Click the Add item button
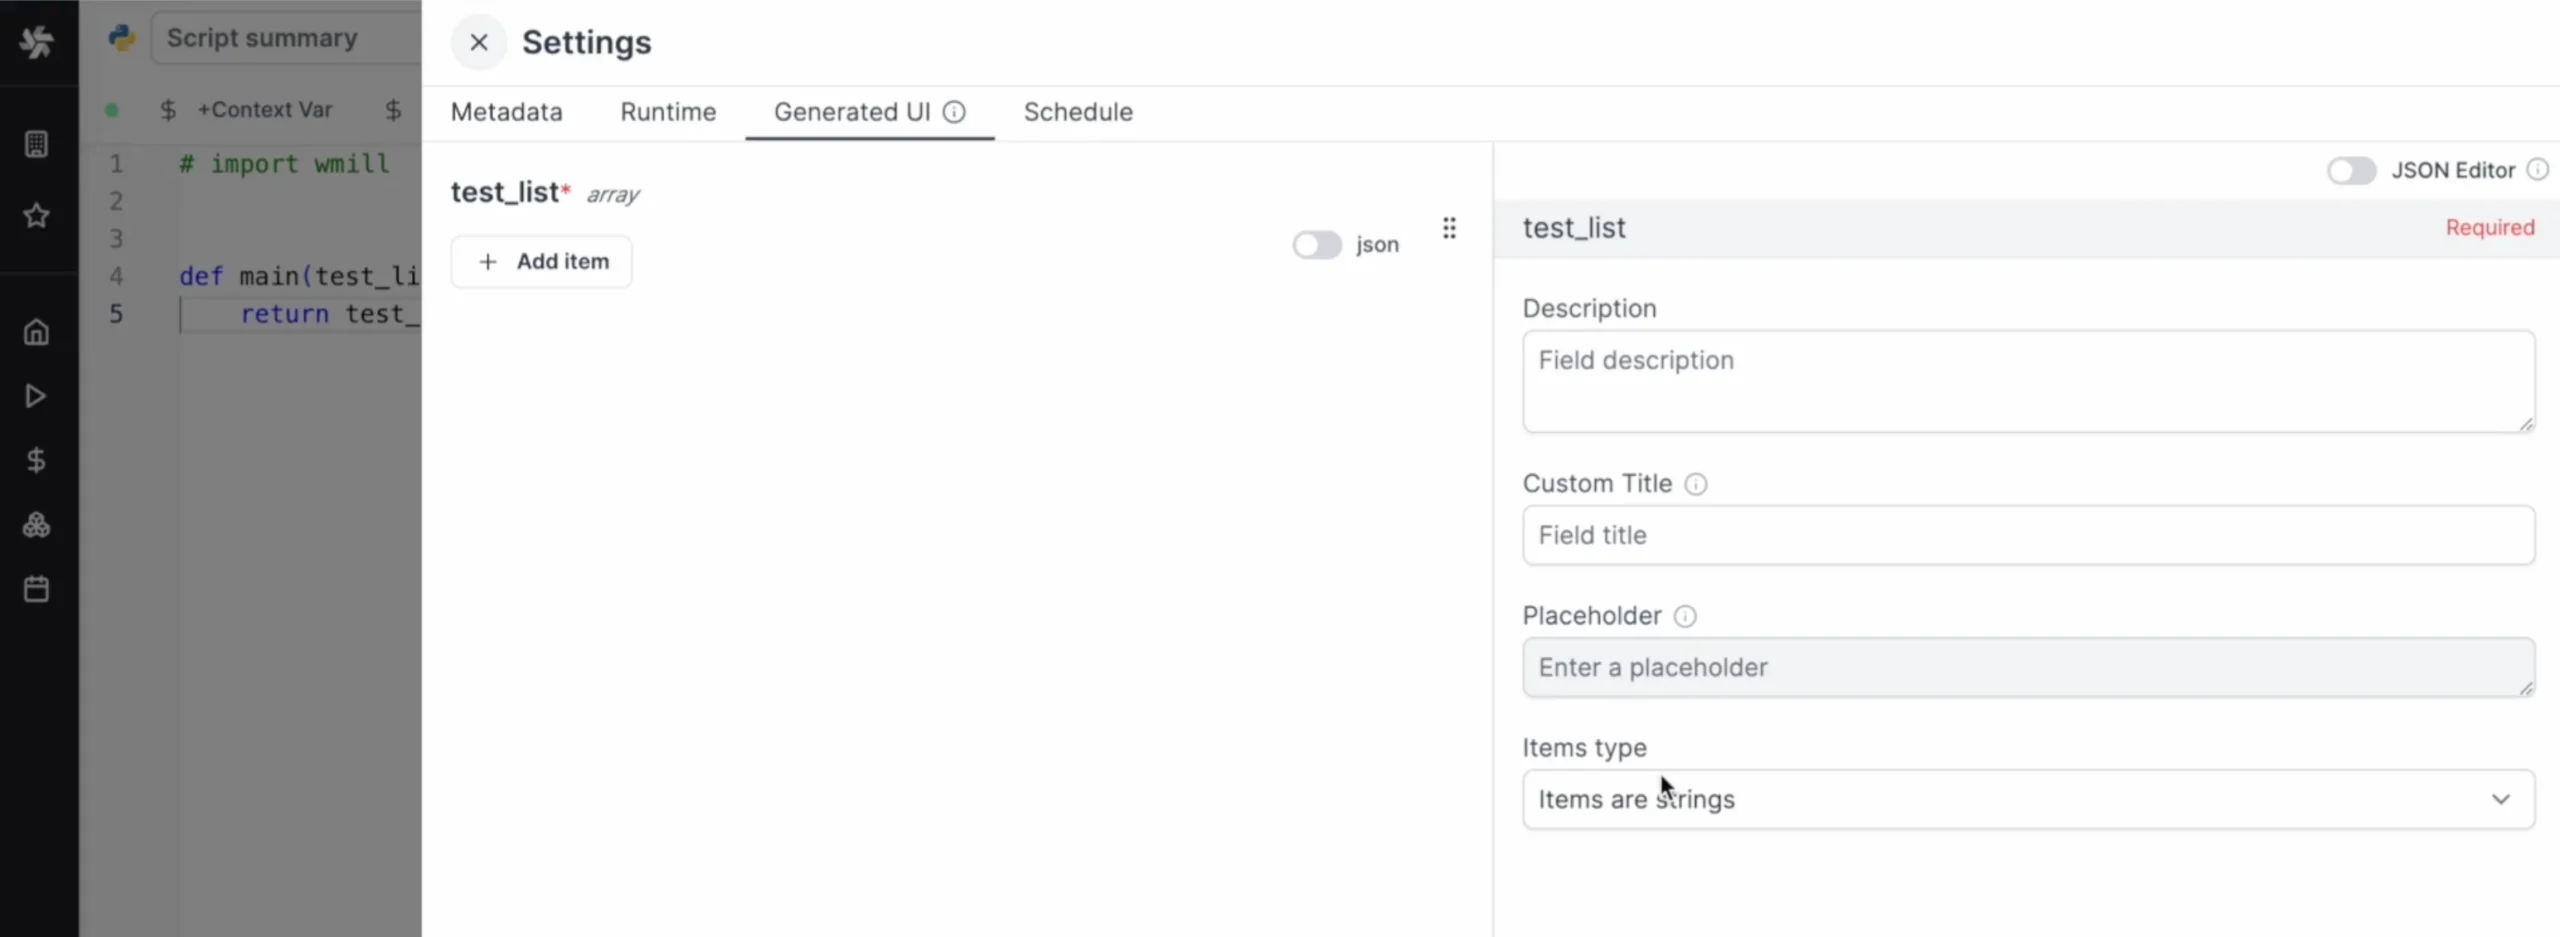Image resolution: width=2560 pixels, height=937 pixels. pos(541,262)
